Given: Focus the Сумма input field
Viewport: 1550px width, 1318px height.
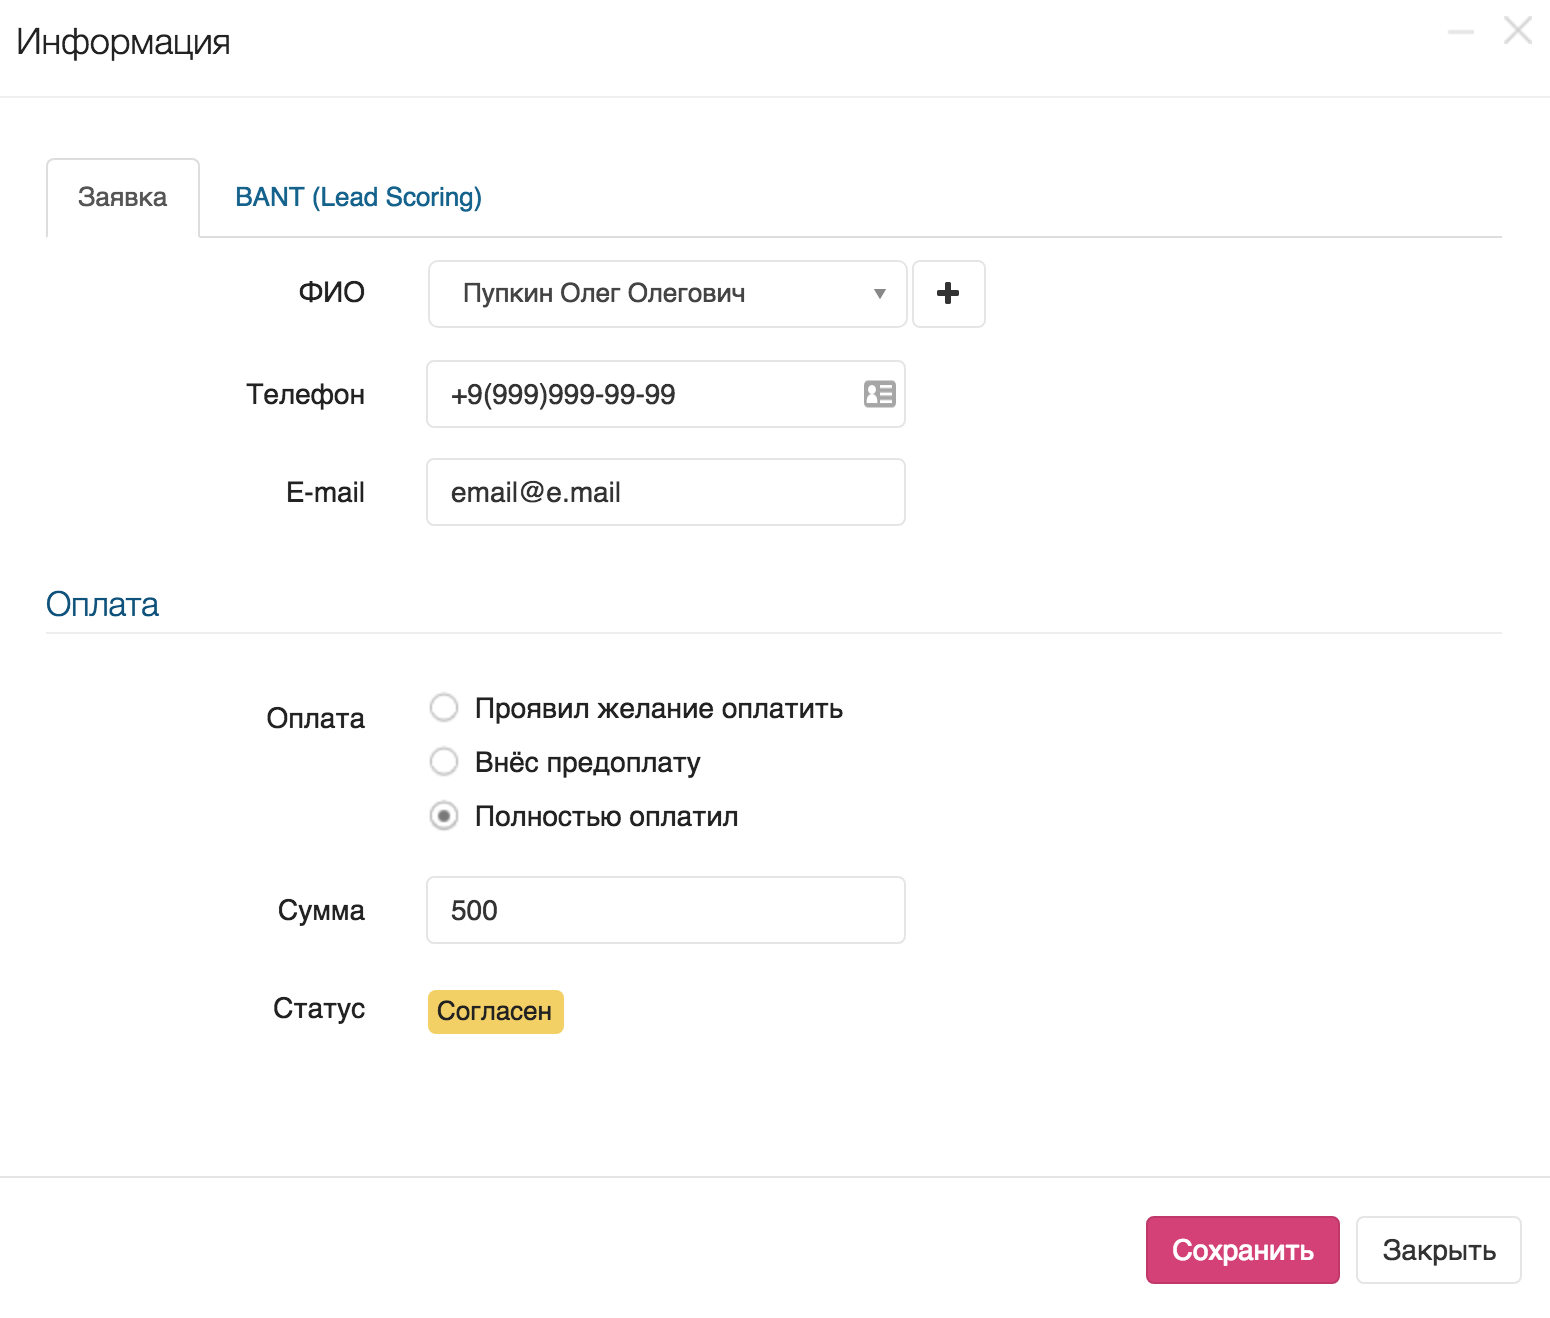Looking at the screenshot, I should [x=665, y=910].
